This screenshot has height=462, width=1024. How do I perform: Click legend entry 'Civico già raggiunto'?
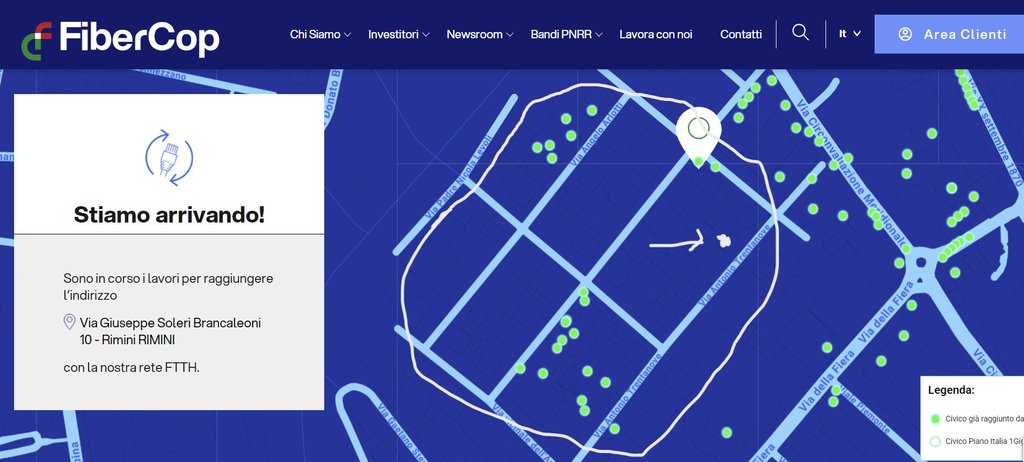tap(984, 418)
